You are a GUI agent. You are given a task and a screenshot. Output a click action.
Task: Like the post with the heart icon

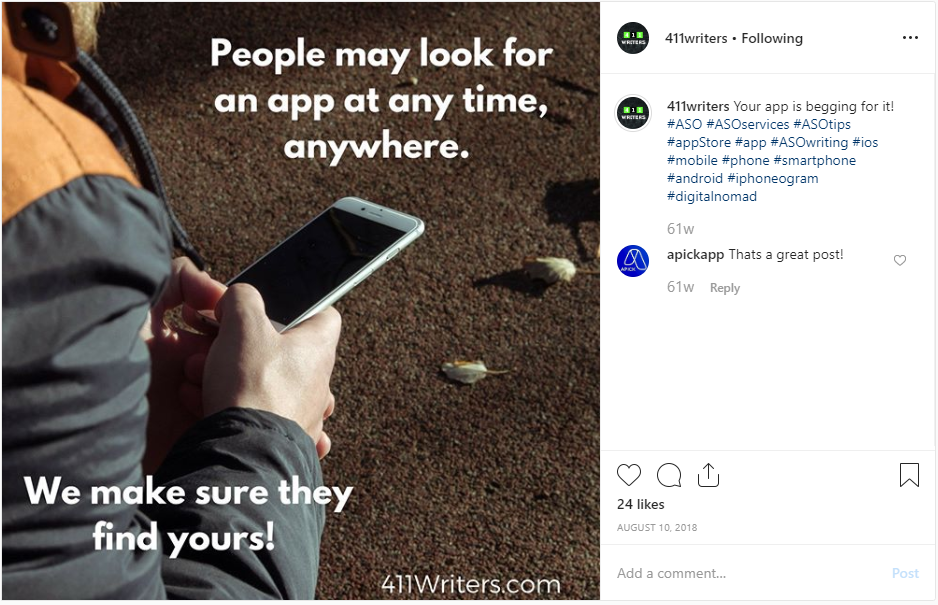click(629, 475)
